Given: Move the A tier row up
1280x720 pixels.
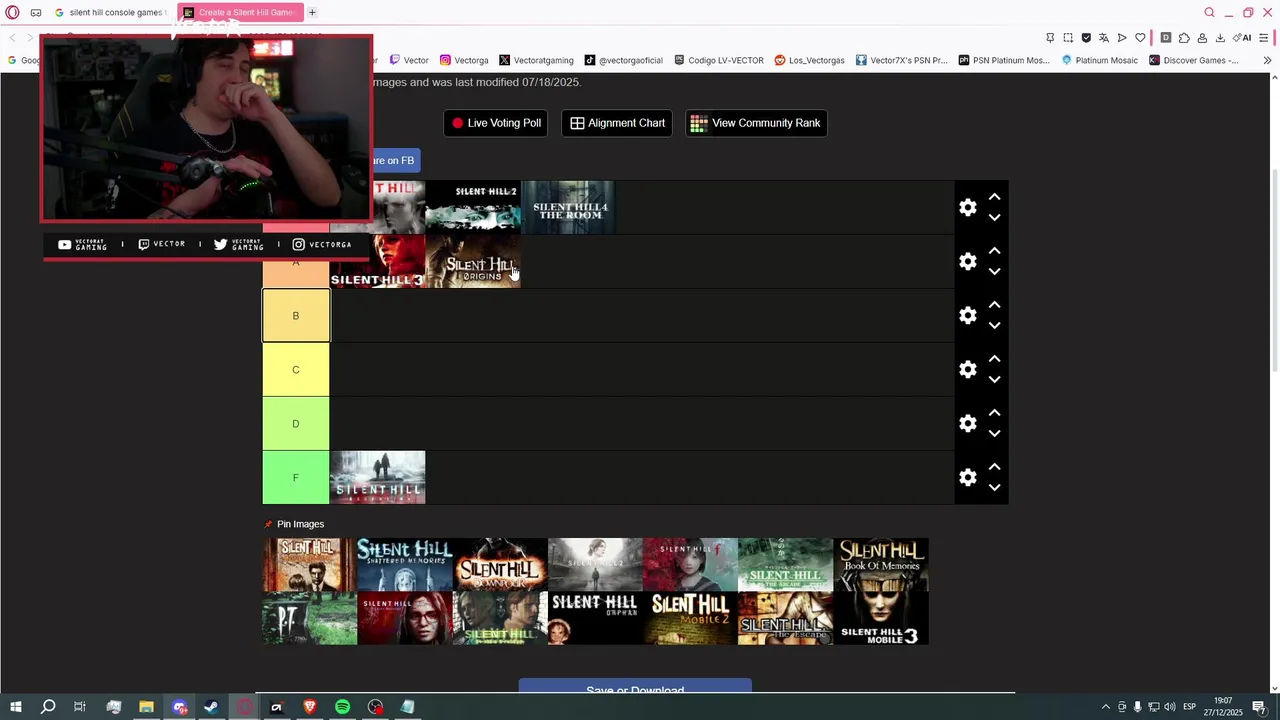Looking at the screenshot, I should [994, 251].
